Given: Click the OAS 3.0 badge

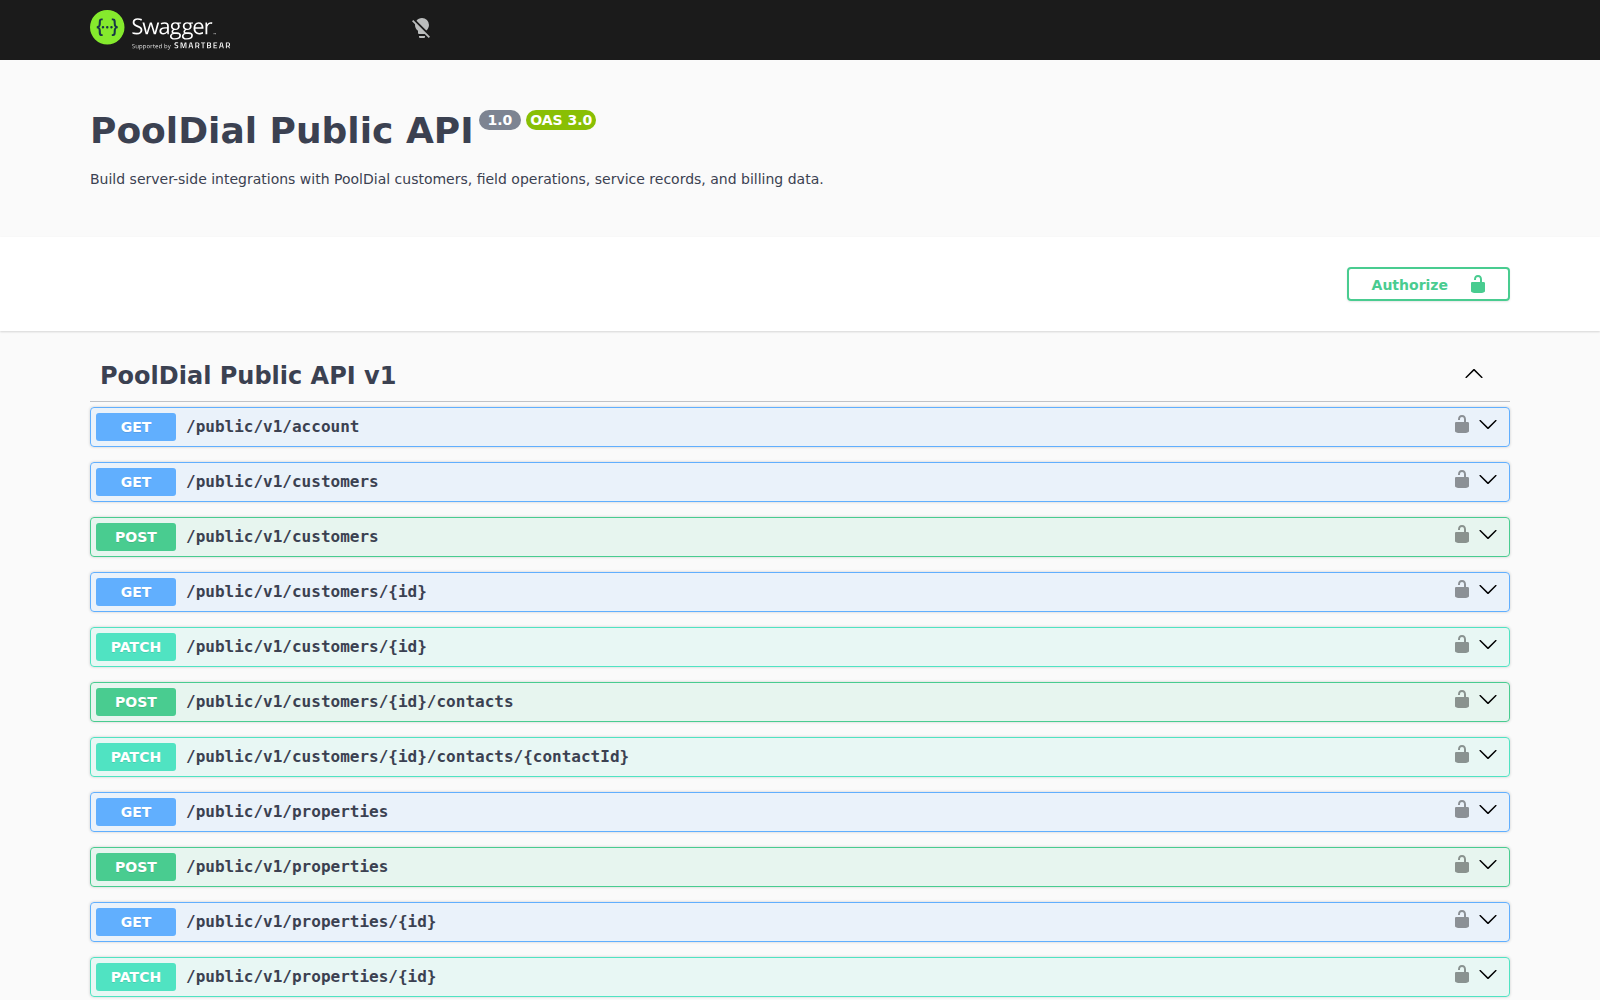Looking at the screenshot, I should pyautogui.click(x=561, y=120).
